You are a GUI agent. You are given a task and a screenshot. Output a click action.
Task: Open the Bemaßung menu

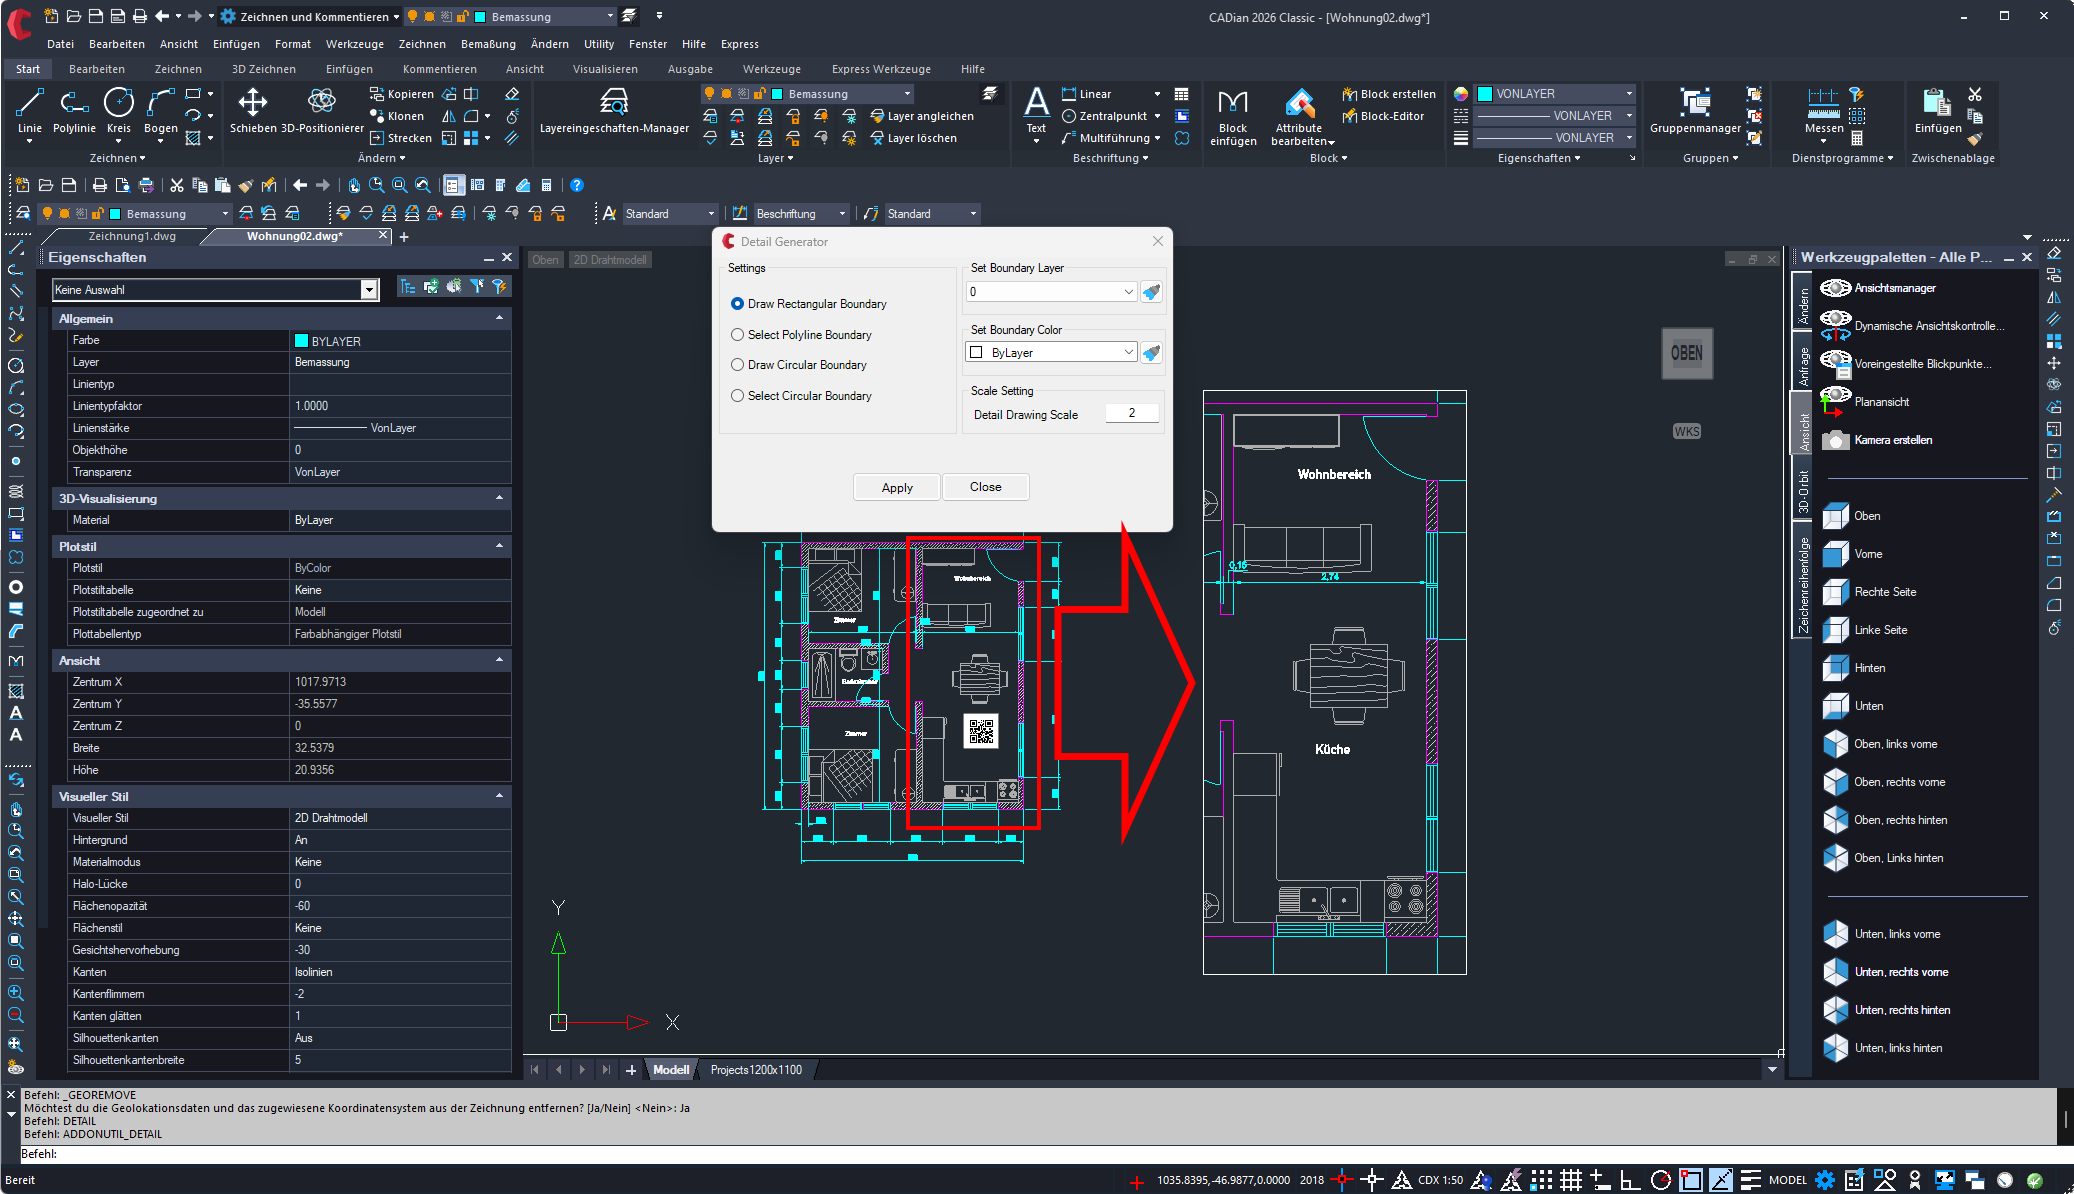(488, 44)
